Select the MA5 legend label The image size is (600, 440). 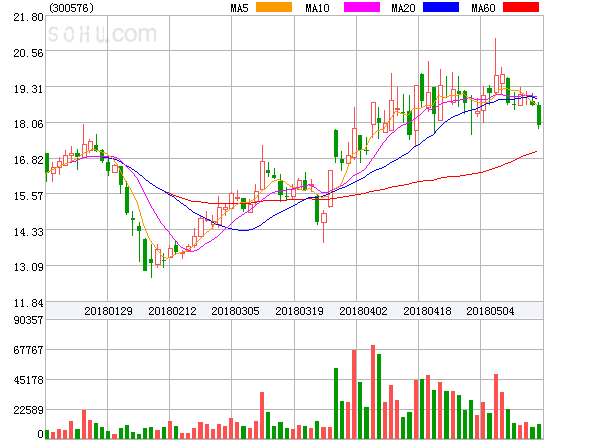point(239,8)
